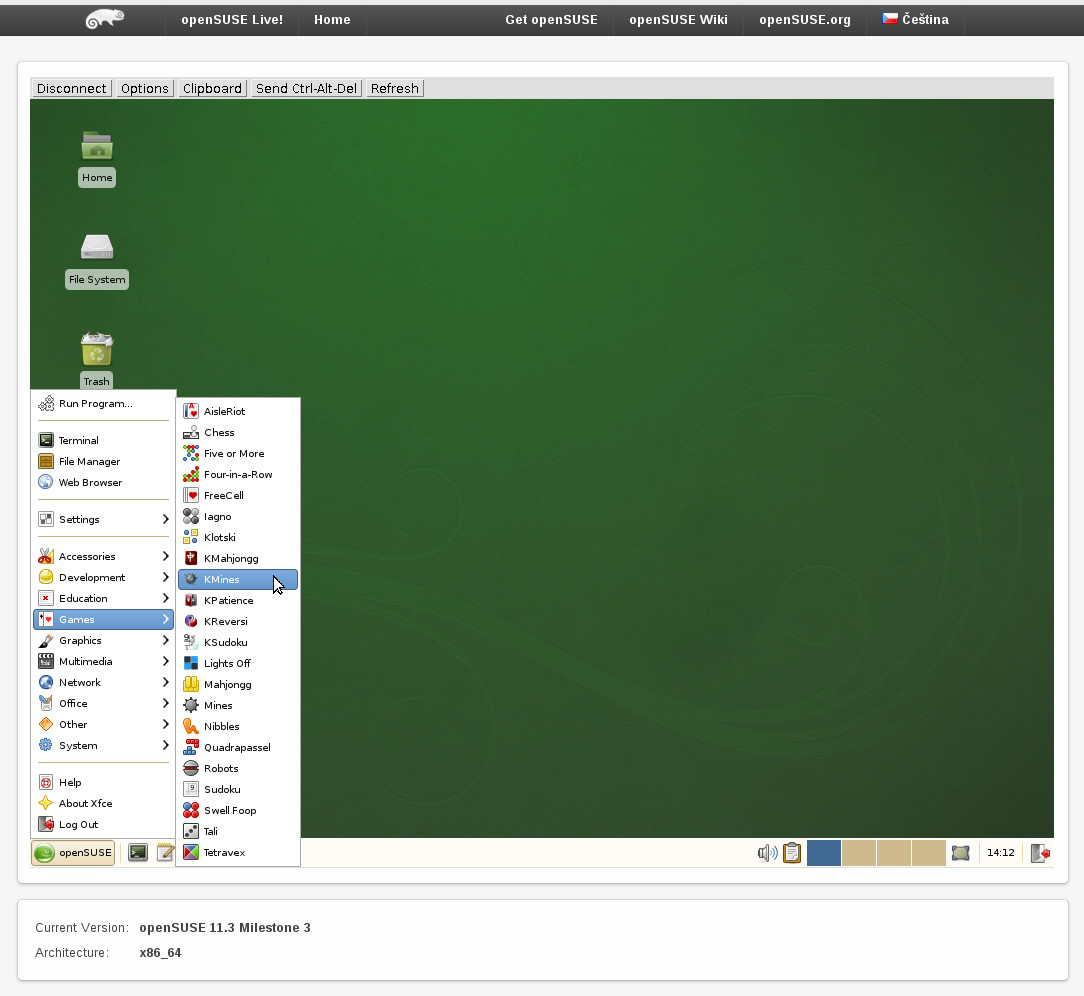Start the Chess game
Viewport: 1084px width, 996px height.
coord(239,432)
